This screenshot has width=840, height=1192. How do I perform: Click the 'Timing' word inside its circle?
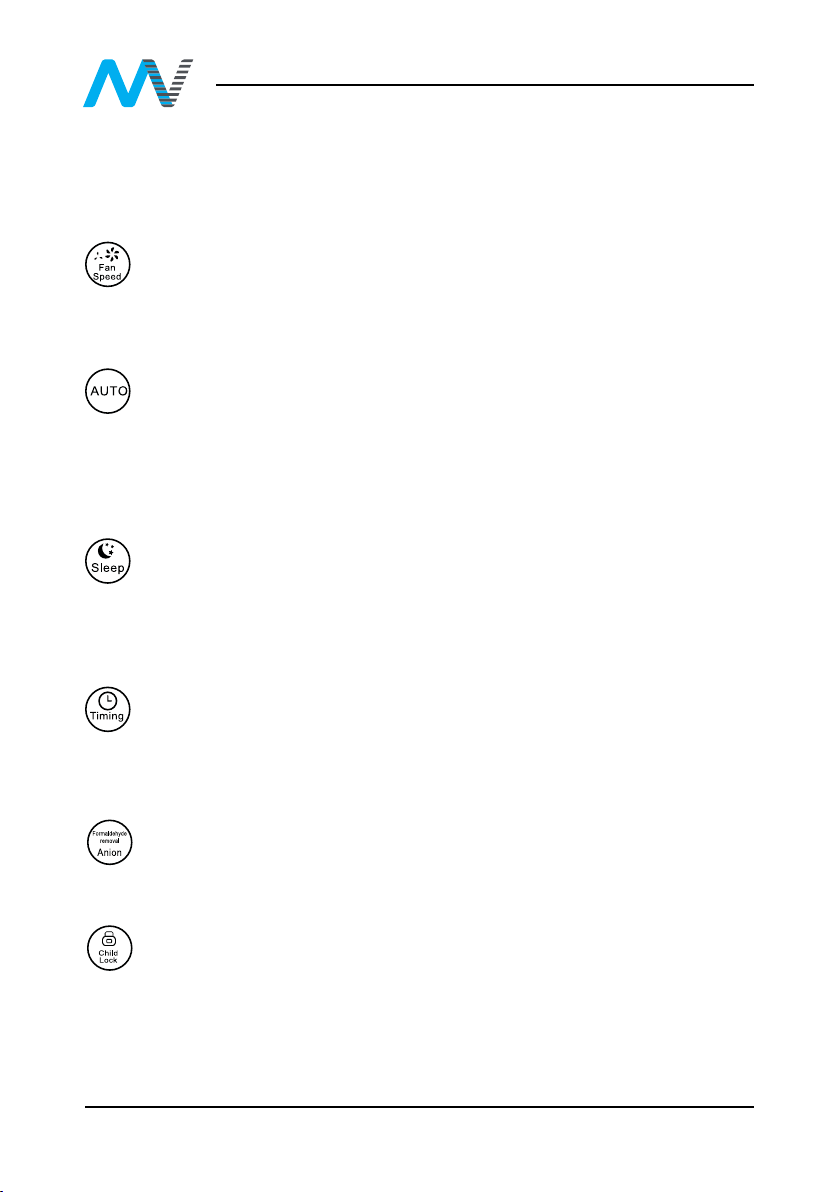click(x=107, y=716)
